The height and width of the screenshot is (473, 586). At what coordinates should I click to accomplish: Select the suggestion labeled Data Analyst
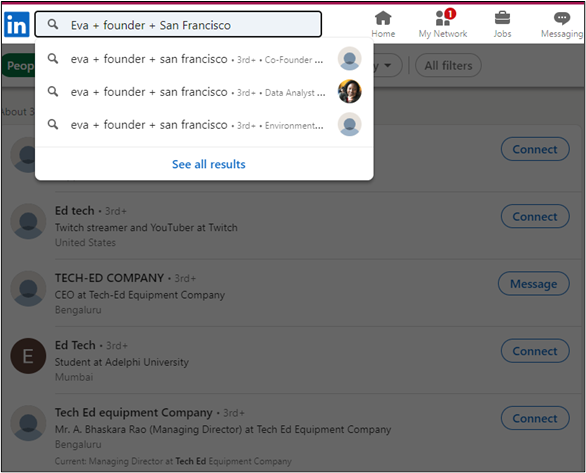[x=204, y=92]
